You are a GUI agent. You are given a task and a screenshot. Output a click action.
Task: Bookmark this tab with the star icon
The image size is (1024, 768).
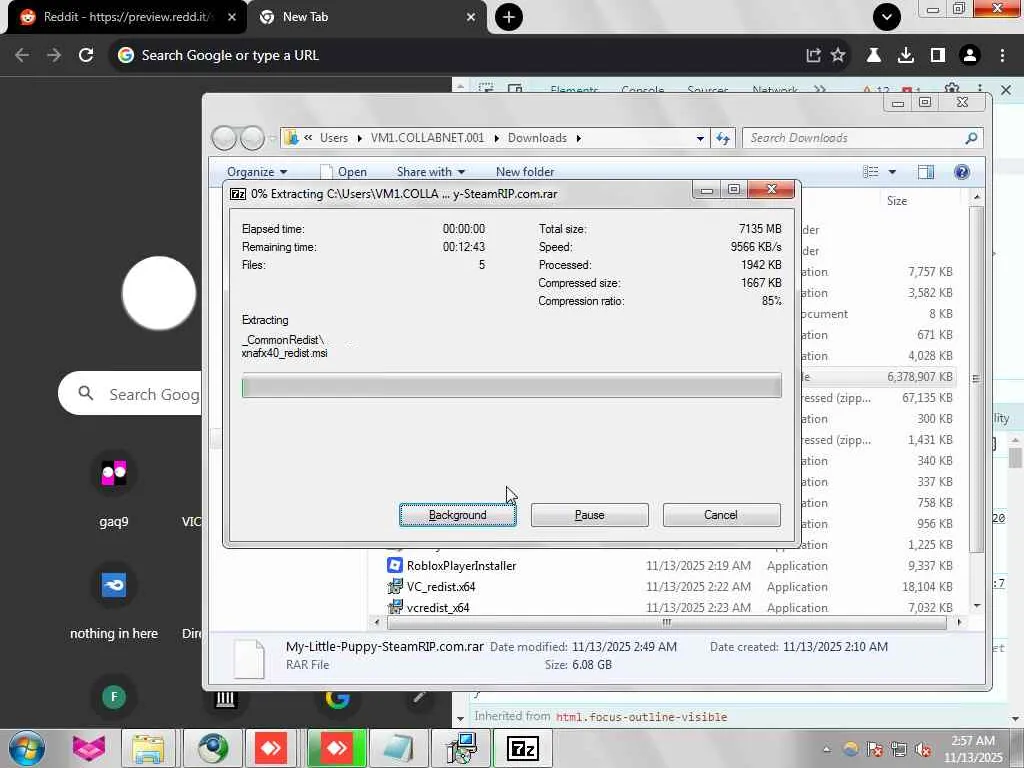pos(838,56)
